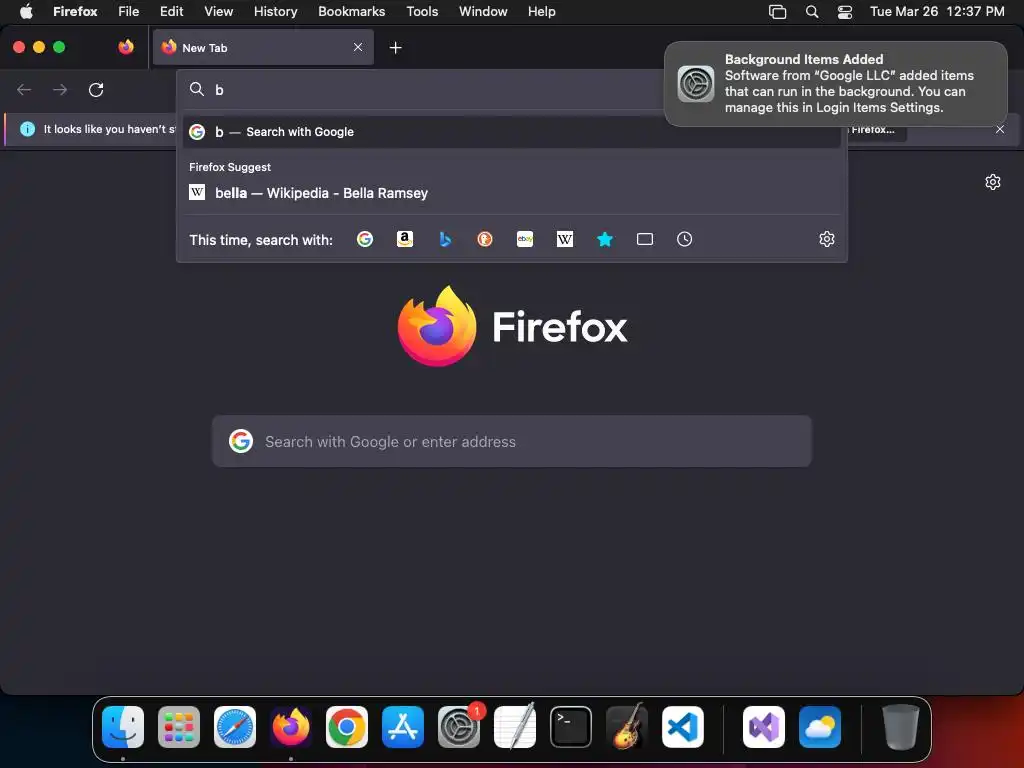Open the Help menu
This screenshot has height=768, width=1024.
[541, 11]
